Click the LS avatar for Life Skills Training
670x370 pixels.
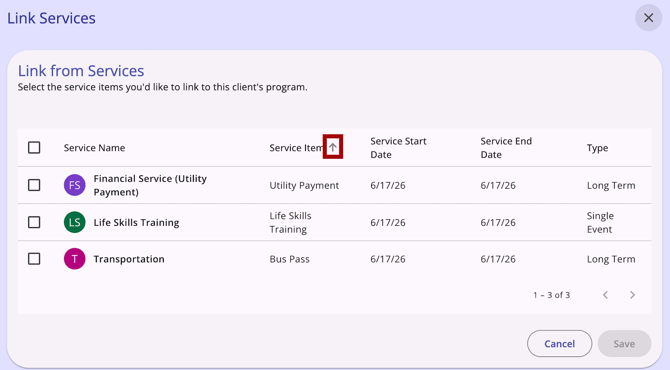(74, 222)
